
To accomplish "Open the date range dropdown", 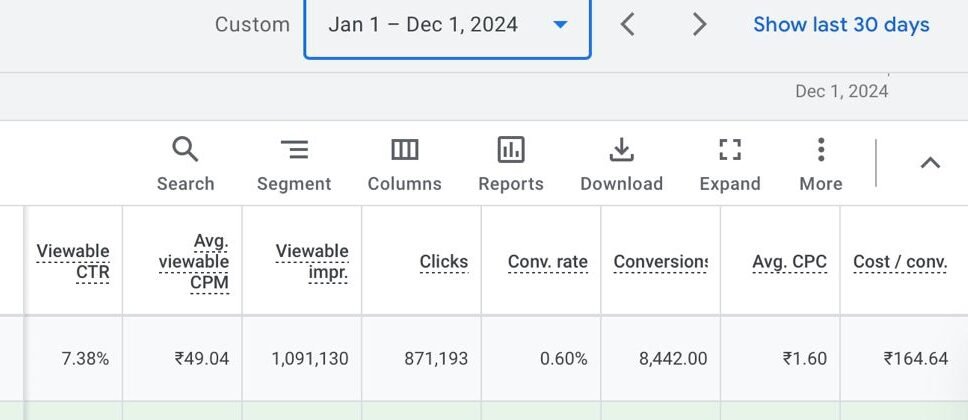I will point(447,25).
